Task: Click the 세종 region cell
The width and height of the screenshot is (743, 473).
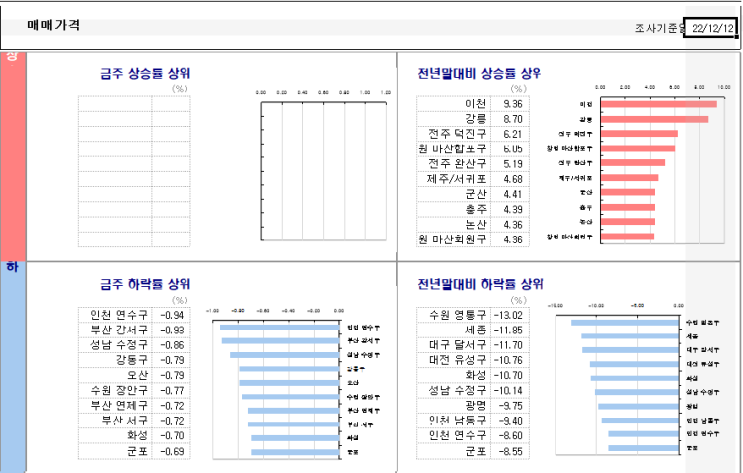Action: coord(453,330)
